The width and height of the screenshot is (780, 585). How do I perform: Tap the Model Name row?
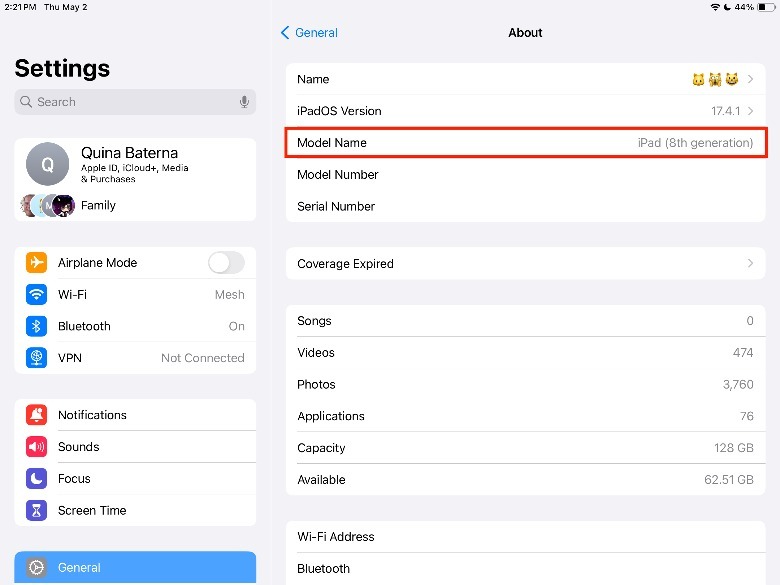(x=525, y=143)
